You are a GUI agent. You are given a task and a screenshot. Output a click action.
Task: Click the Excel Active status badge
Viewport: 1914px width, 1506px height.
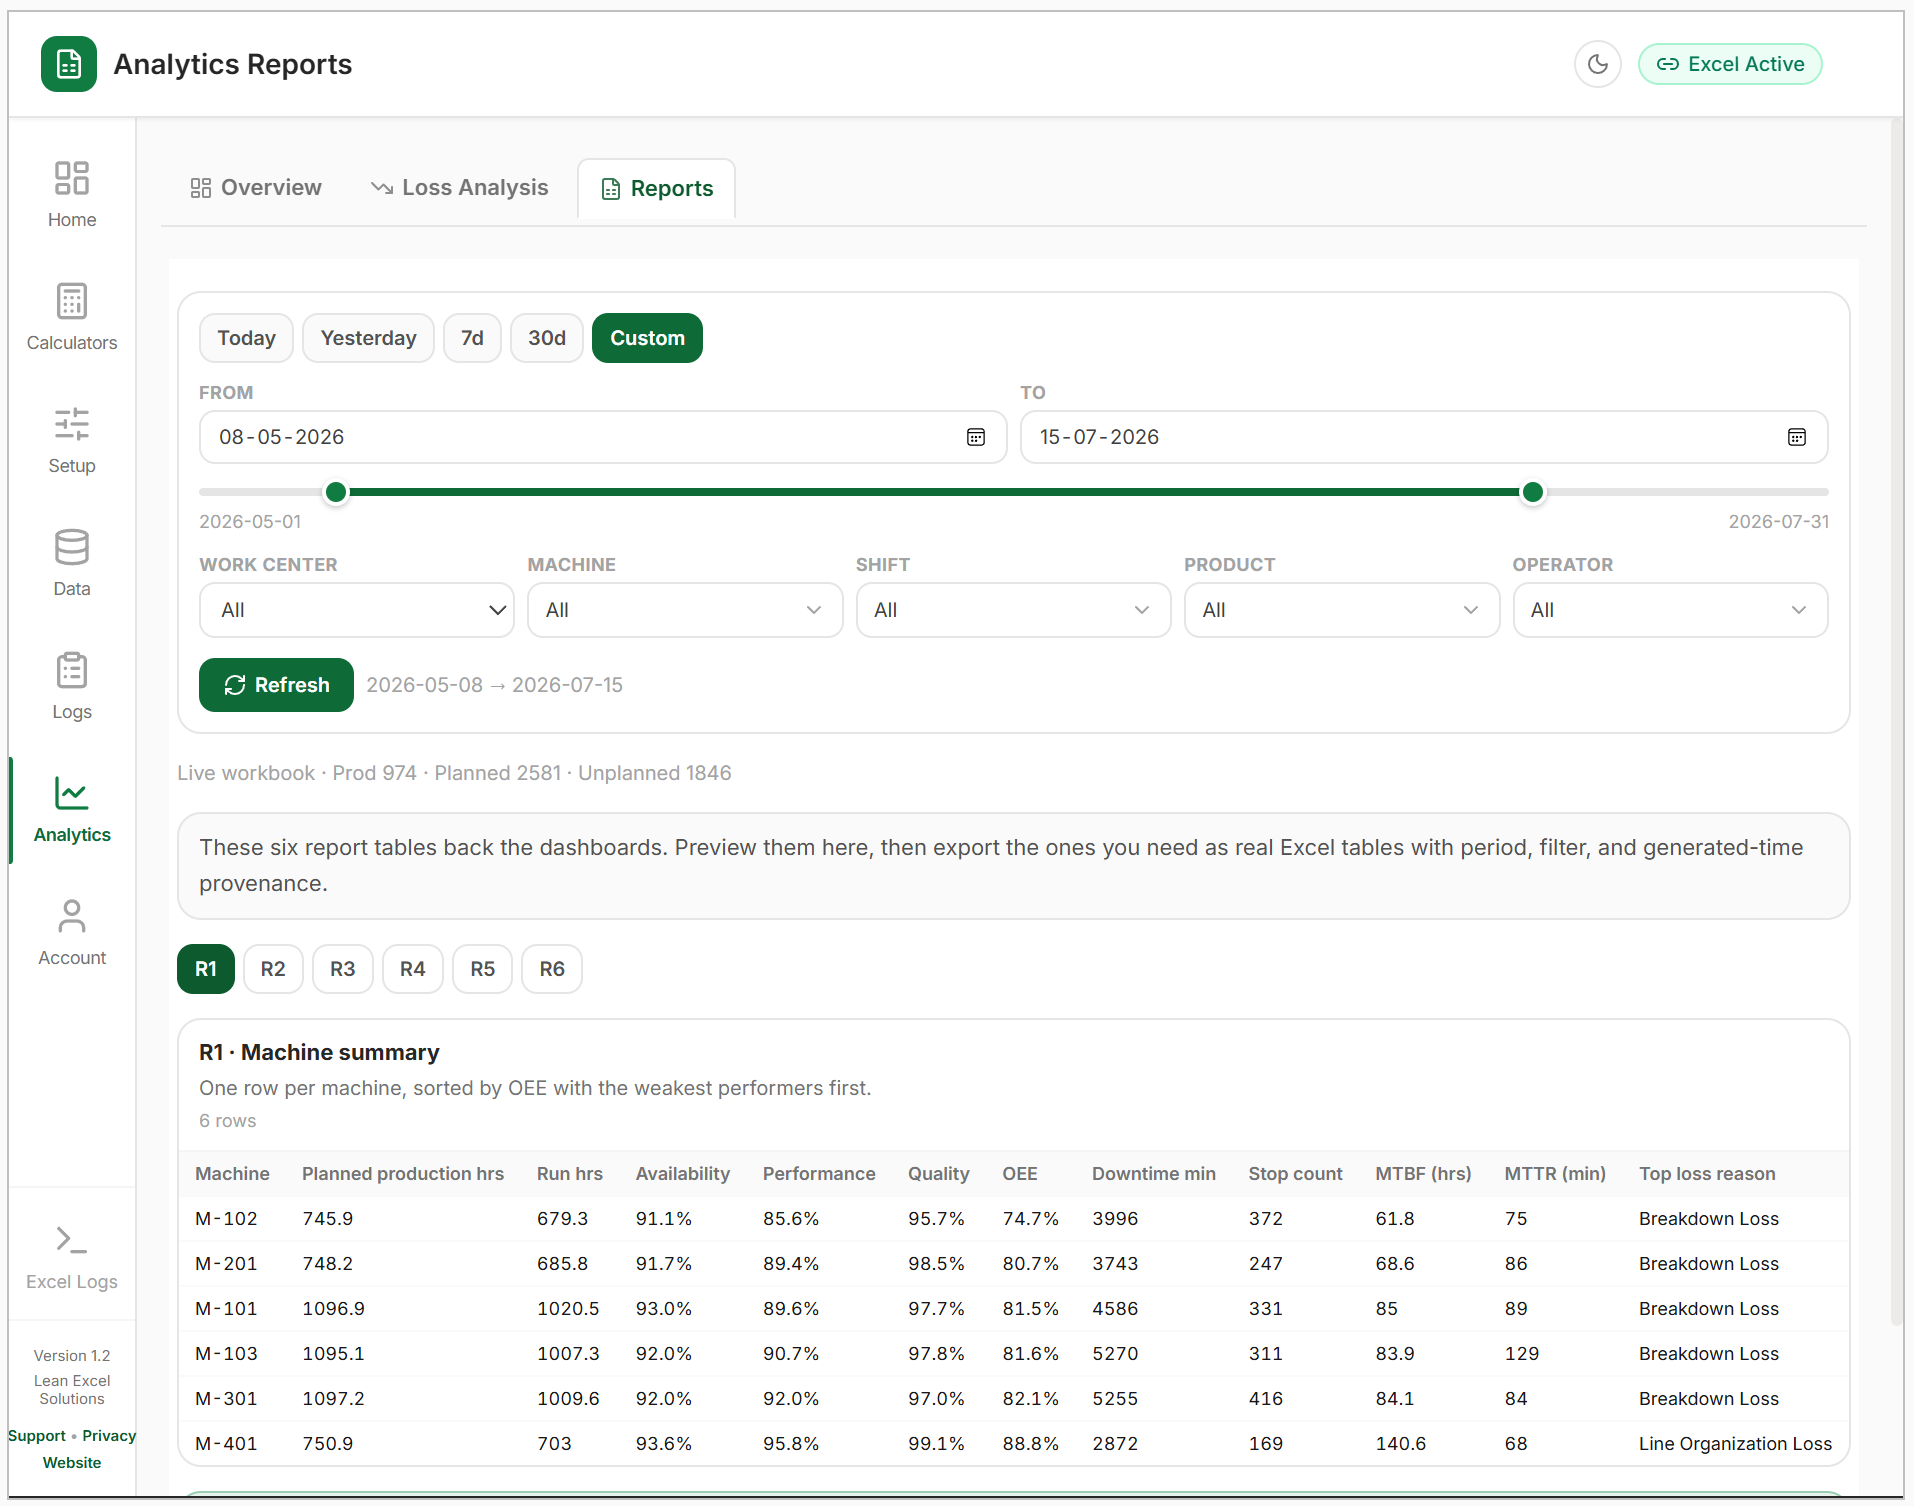1730,64
